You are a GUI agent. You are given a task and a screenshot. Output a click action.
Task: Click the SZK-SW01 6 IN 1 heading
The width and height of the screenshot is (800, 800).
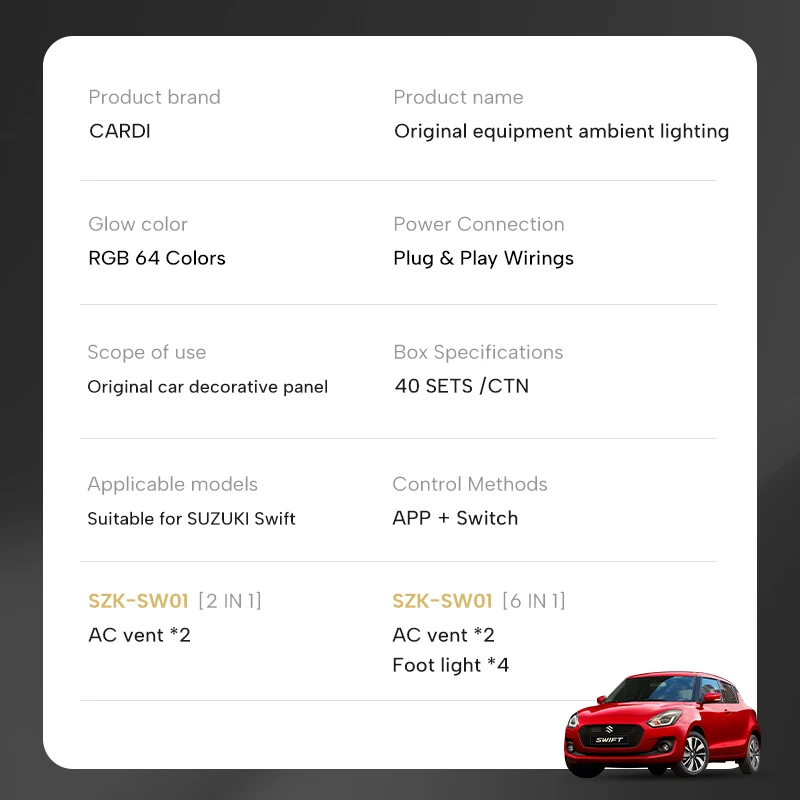coord(479,601)
